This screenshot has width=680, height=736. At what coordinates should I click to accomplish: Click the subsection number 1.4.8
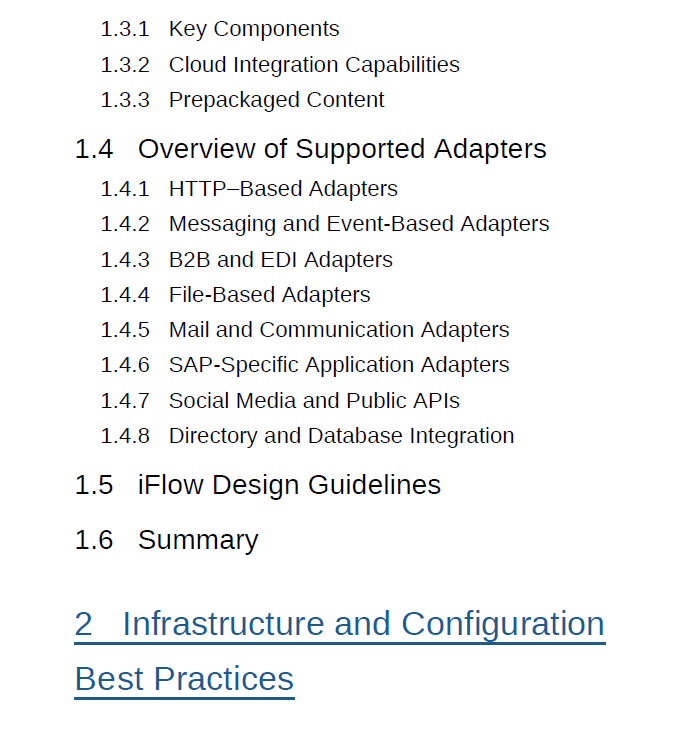coord(125,436)
